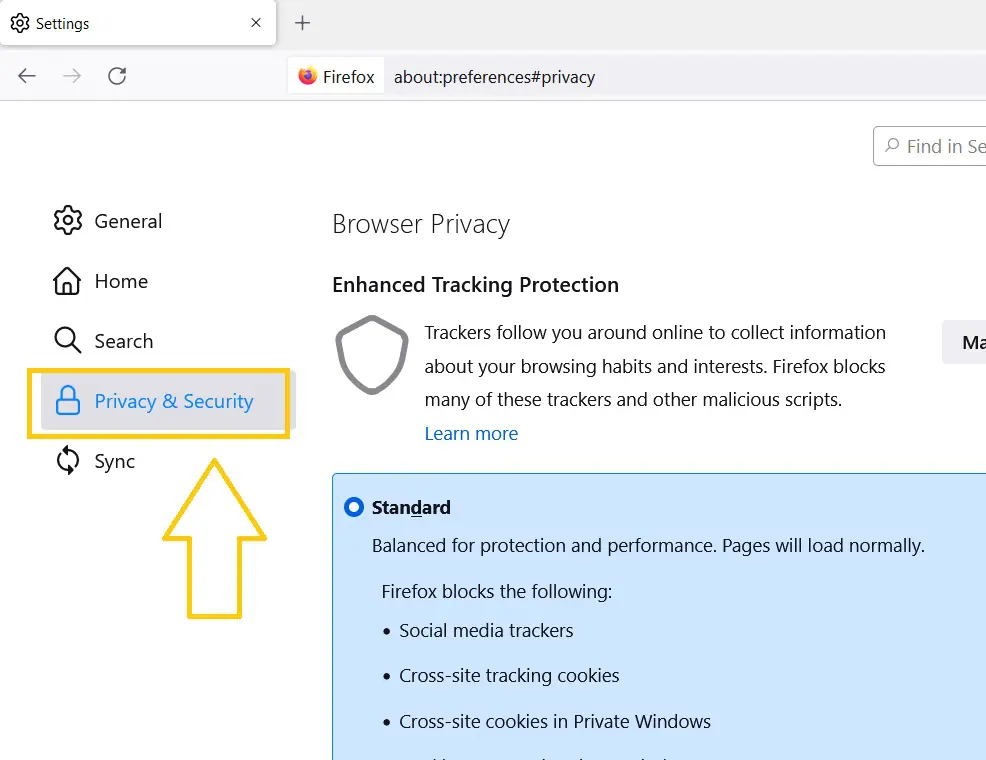Close the Settings tab
986x760 pixels.
point(256,23)
